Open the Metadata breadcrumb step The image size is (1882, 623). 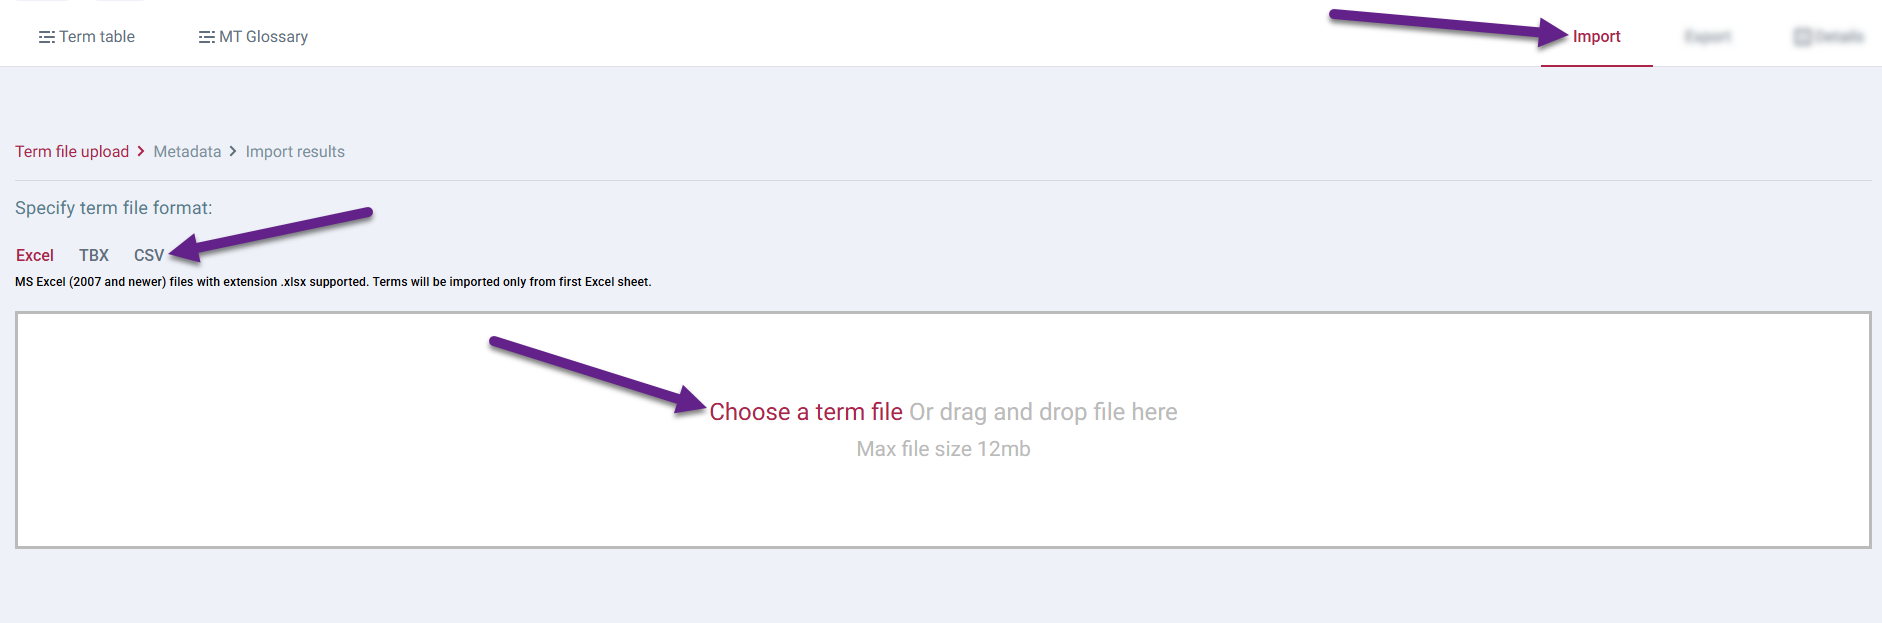pos(187,151)
